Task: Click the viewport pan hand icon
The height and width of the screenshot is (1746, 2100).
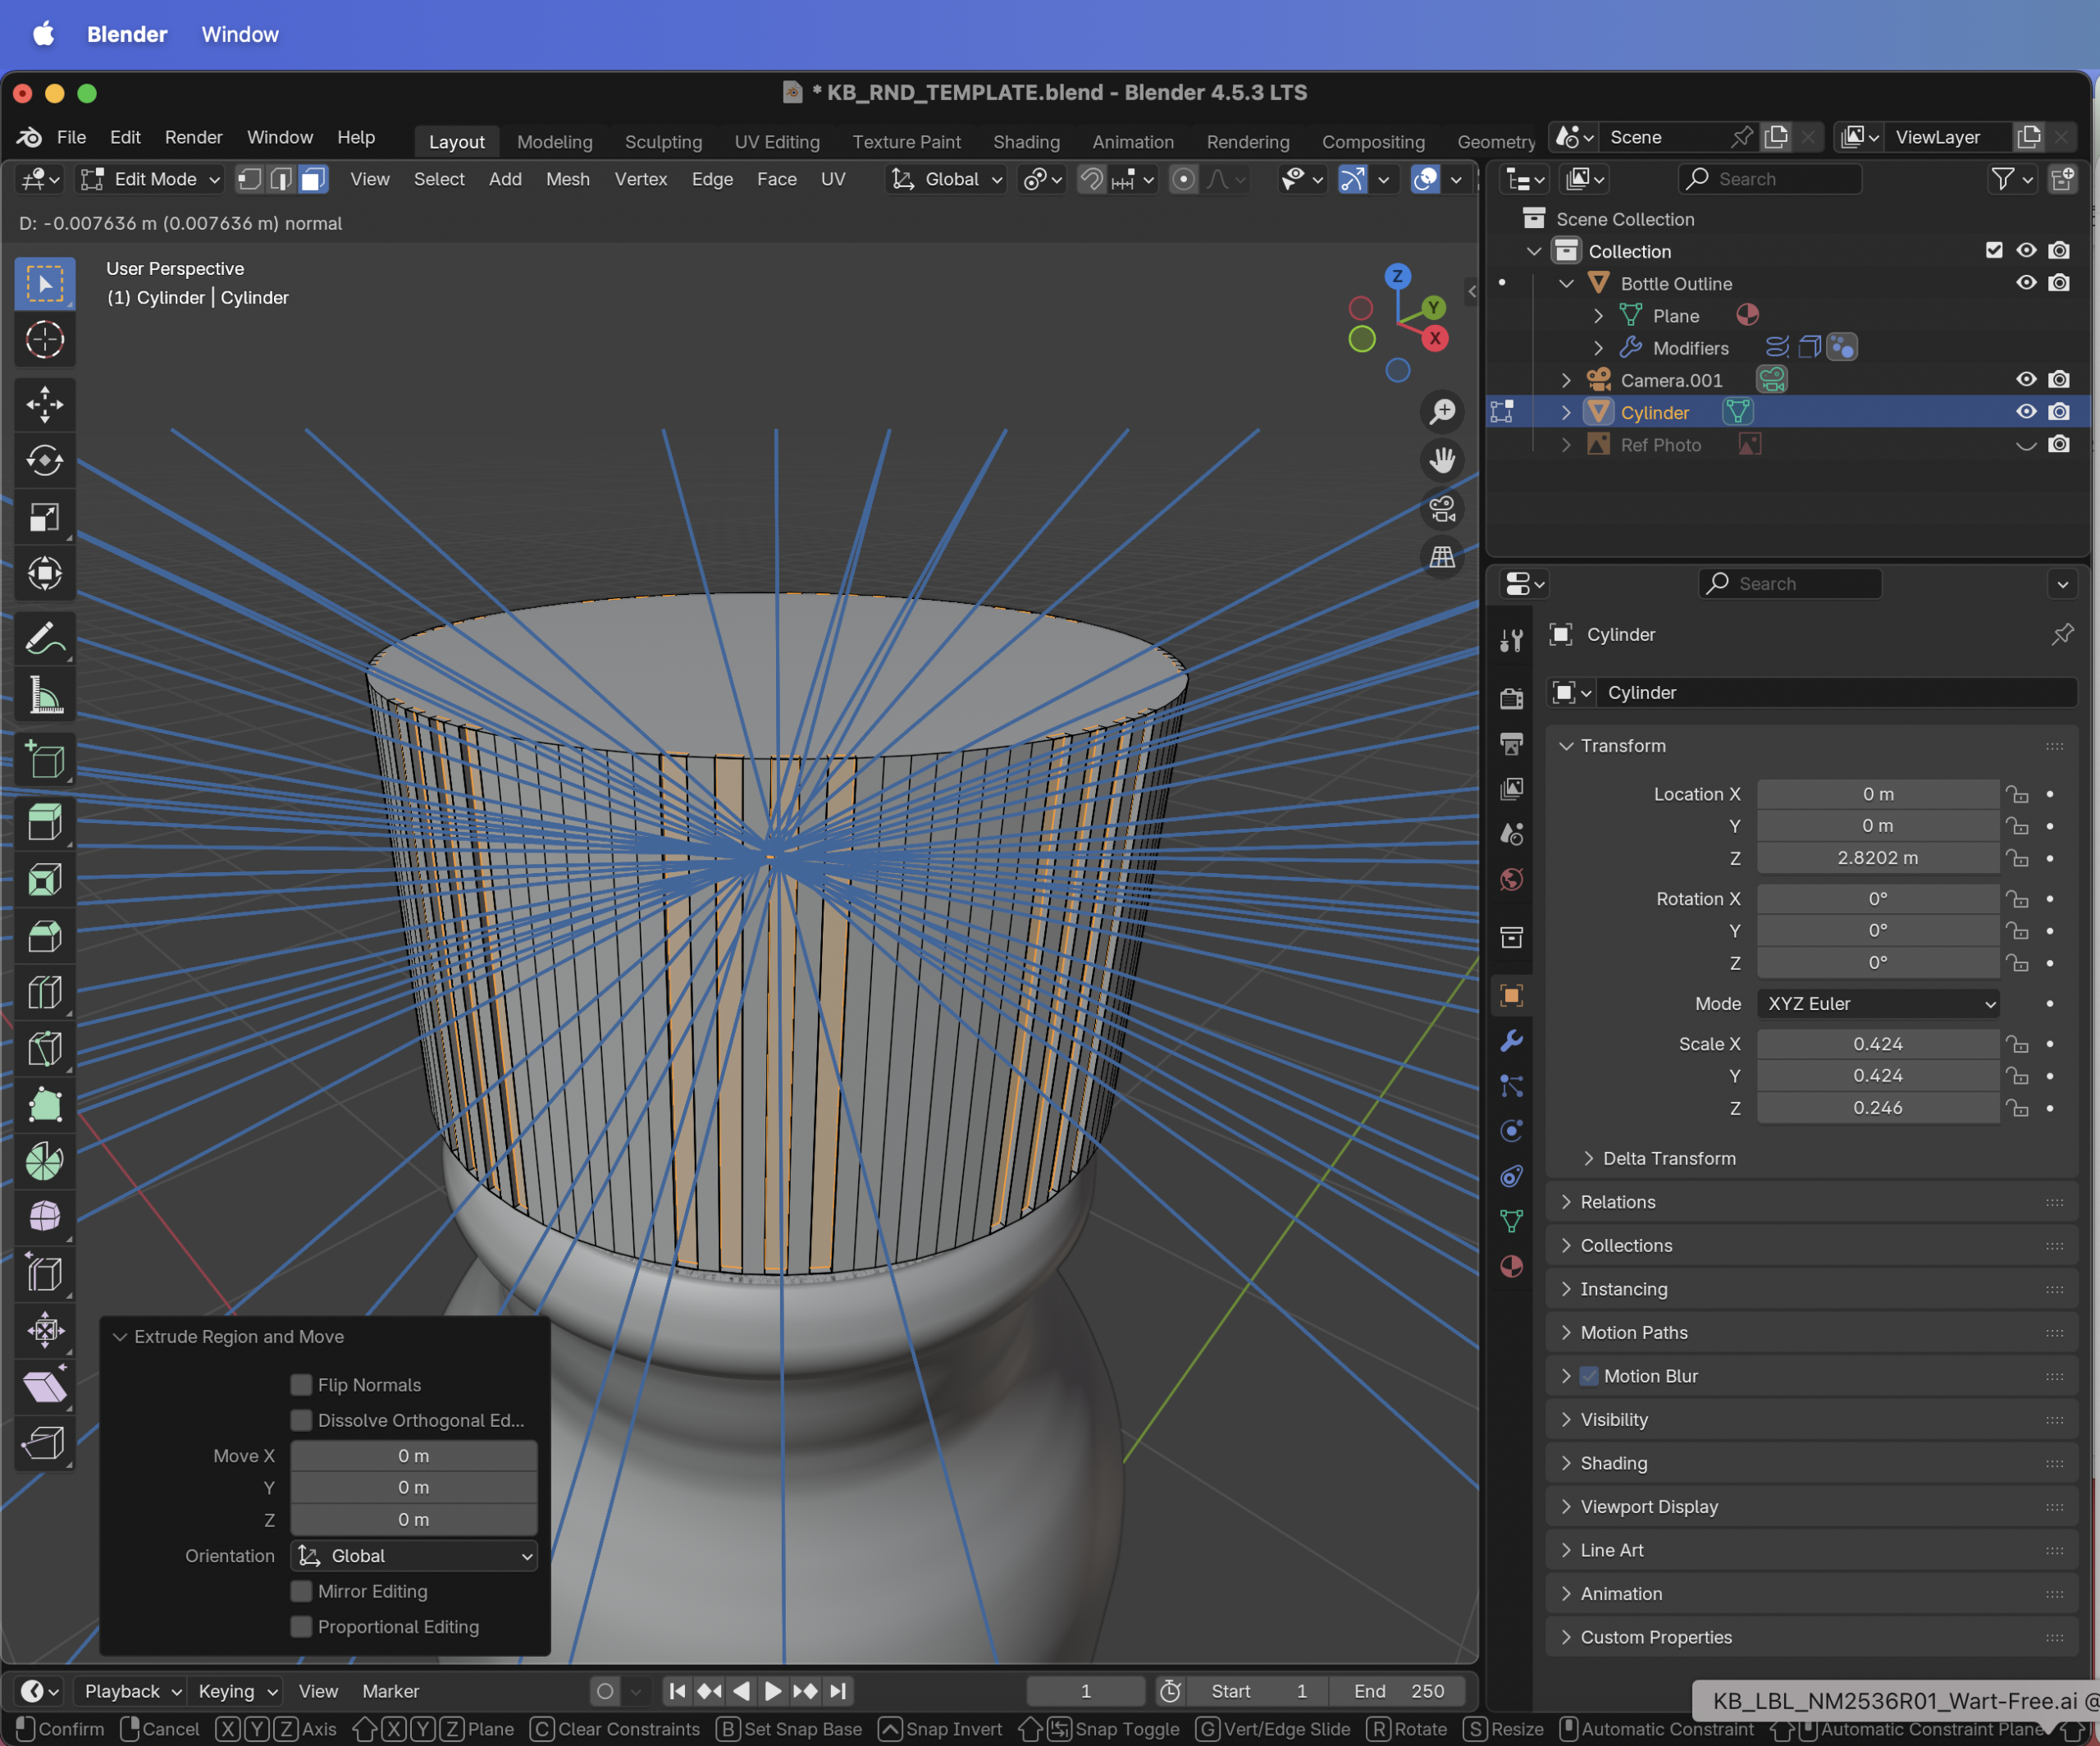Action: (x=1442, y=460)
